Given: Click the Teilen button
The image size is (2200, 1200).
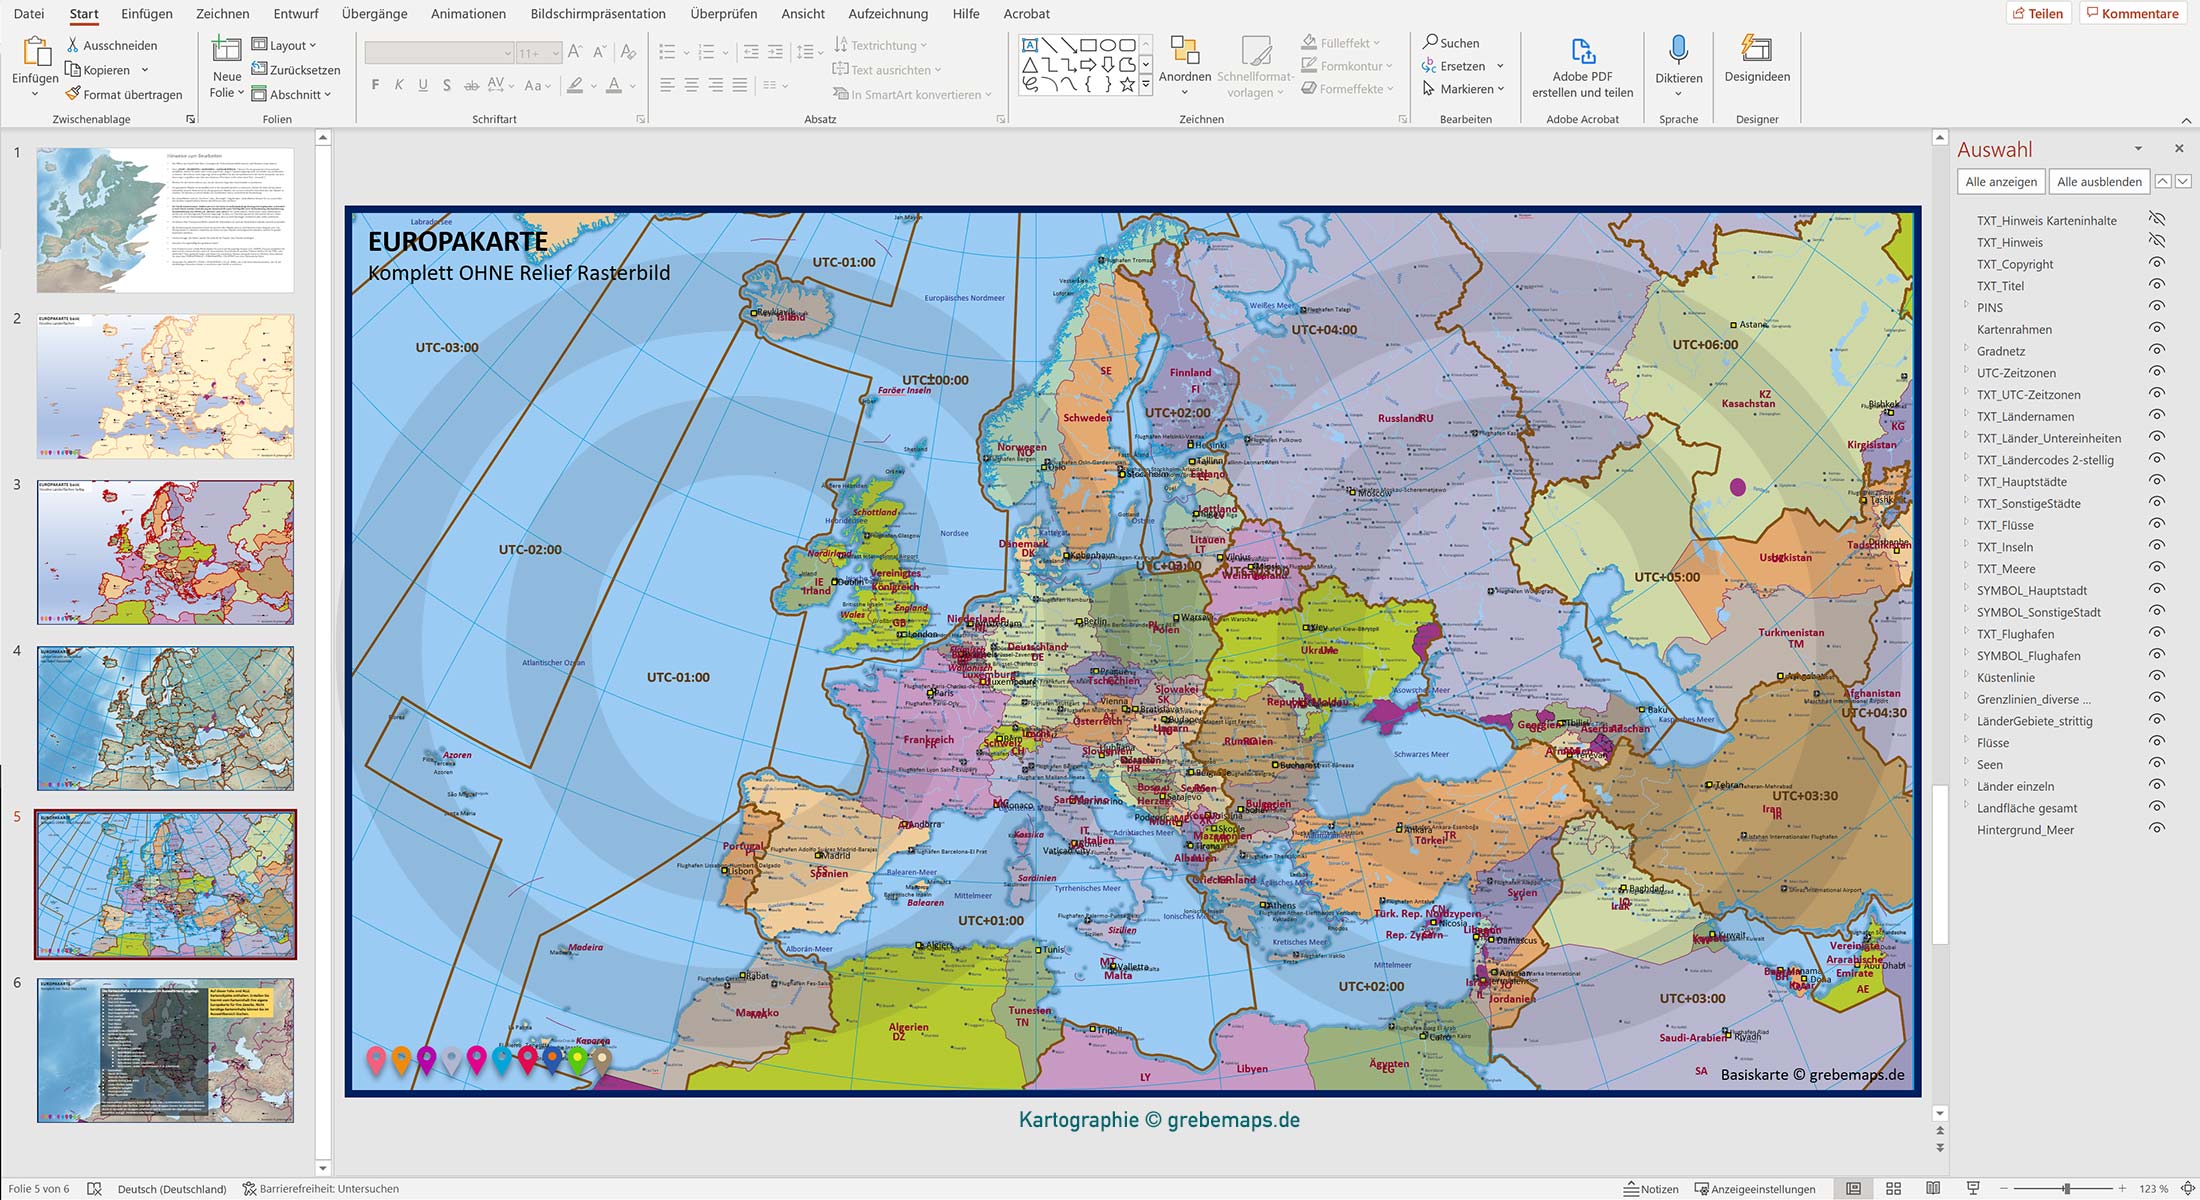Looking at the screenshot, I should click(x=2040, y=13).
